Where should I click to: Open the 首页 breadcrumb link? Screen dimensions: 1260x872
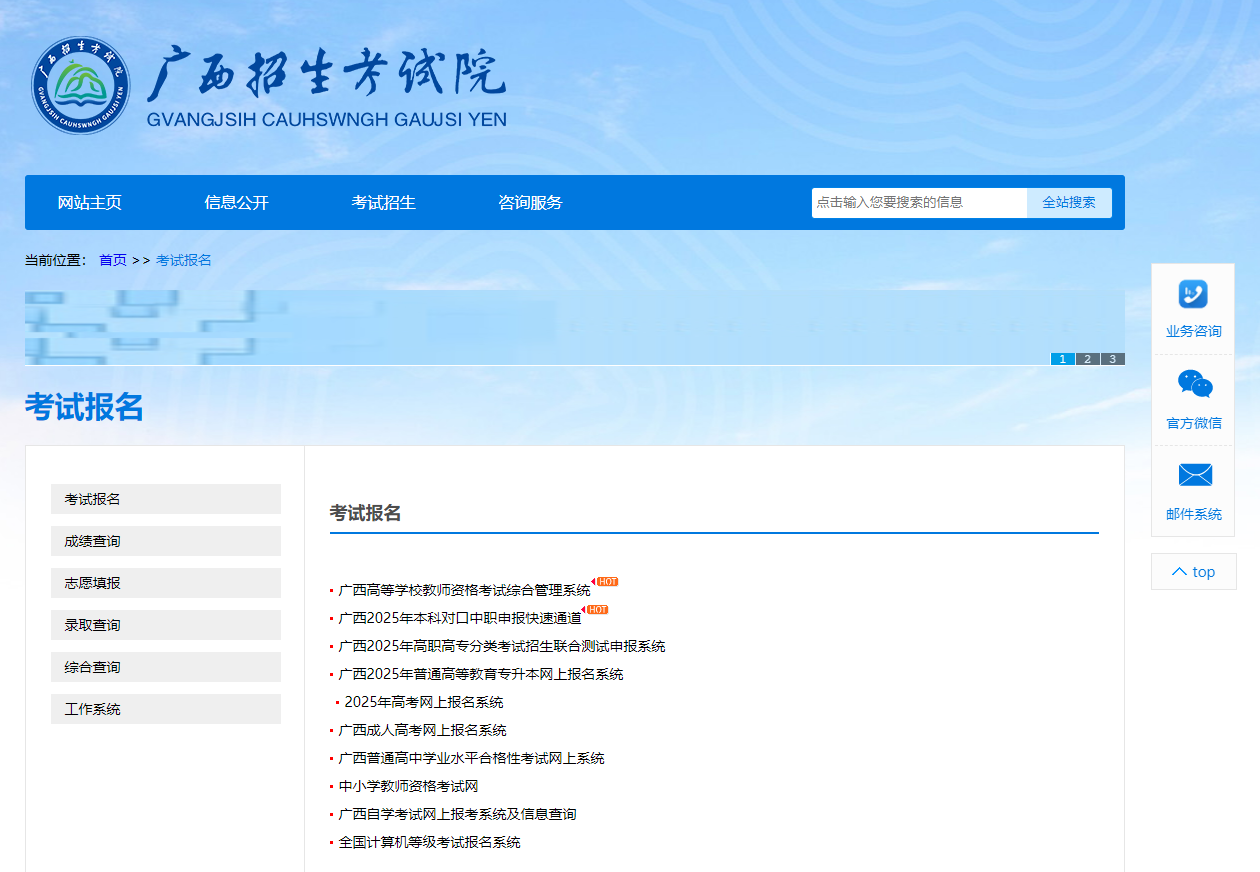pos(112,259)
